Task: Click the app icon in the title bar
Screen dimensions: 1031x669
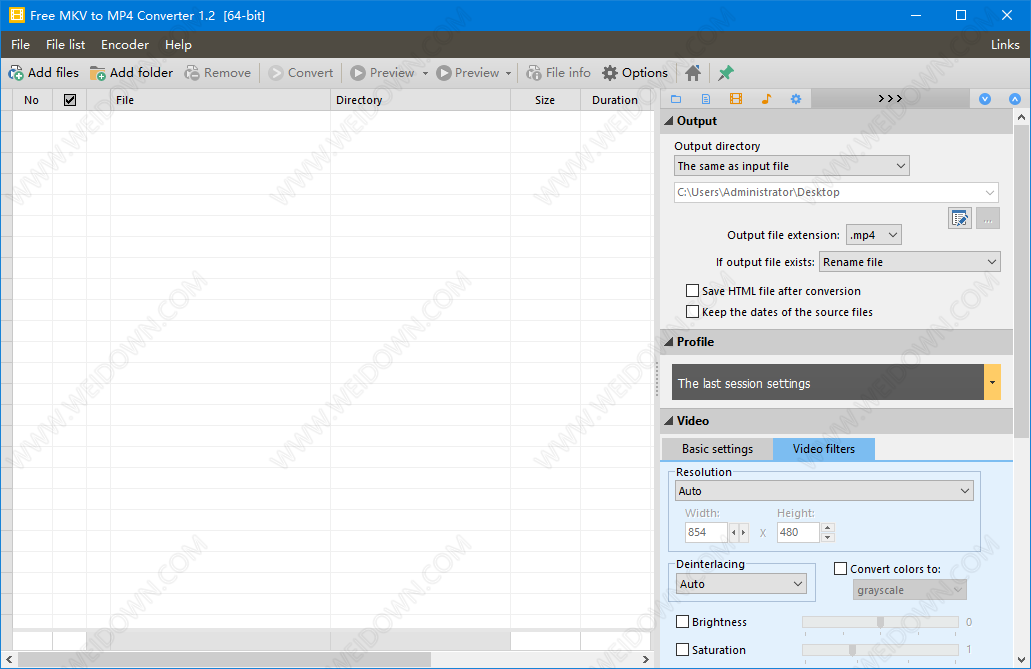Action: (16, 15)
